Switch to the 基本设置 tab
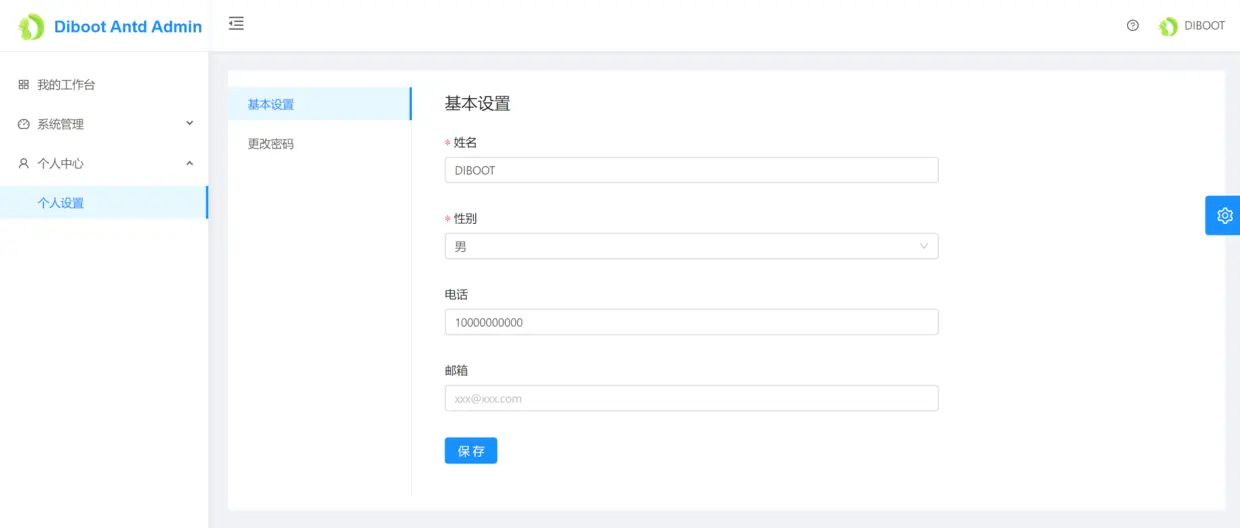 (x=319, y=104)
